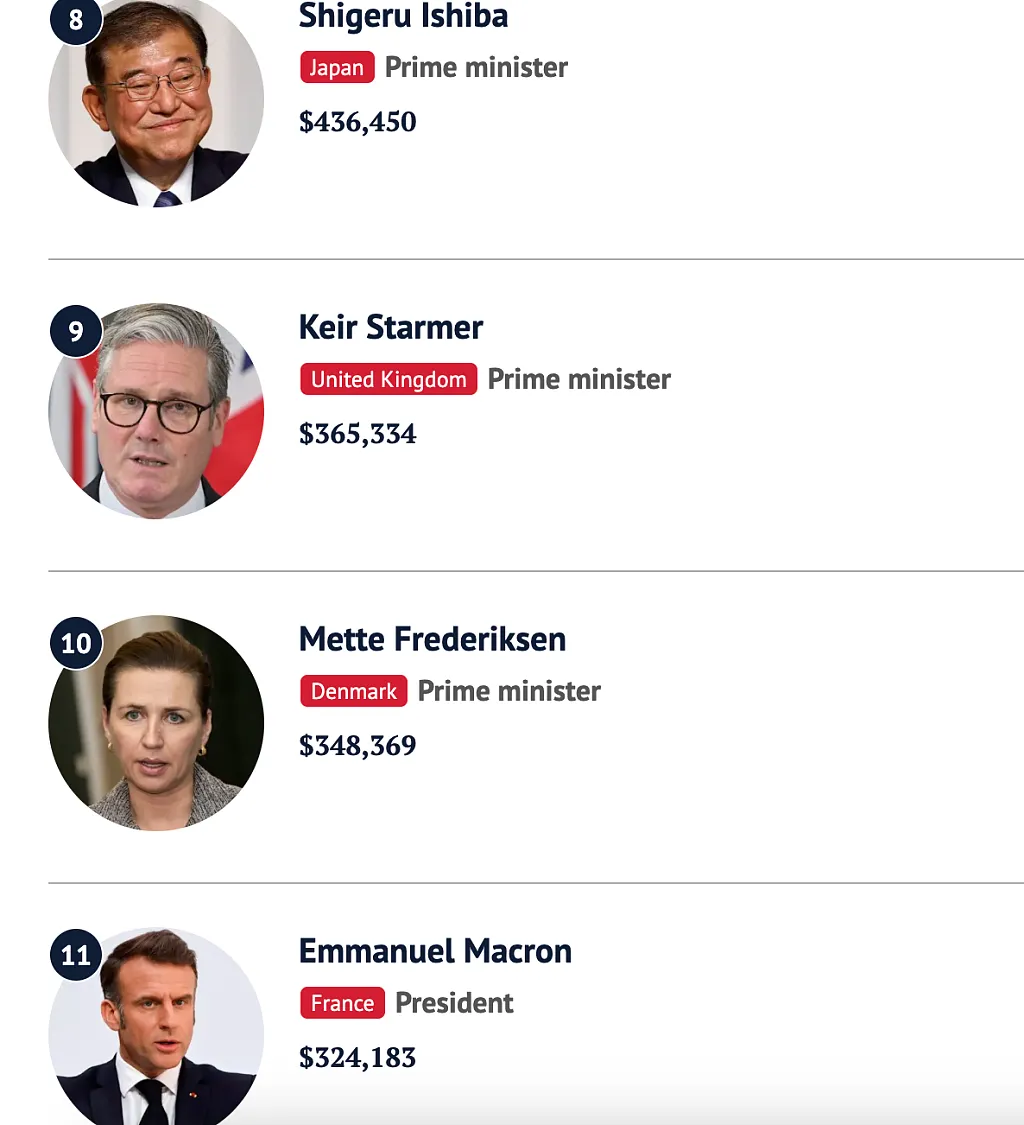
Task: Select the red Denmark country tag
Action: point(354,691)
